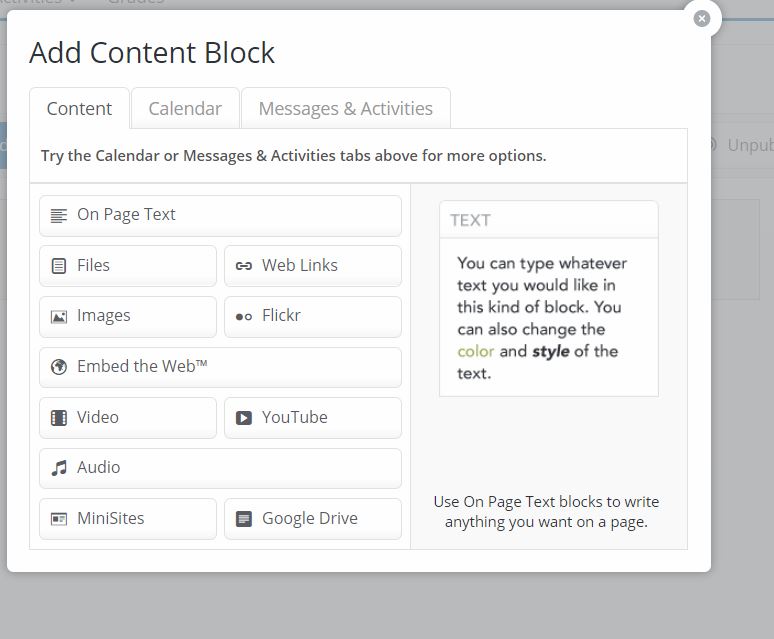Click the Video film strip icon
774x639 pixels.
pyautogui.click(x=59, y=418)
